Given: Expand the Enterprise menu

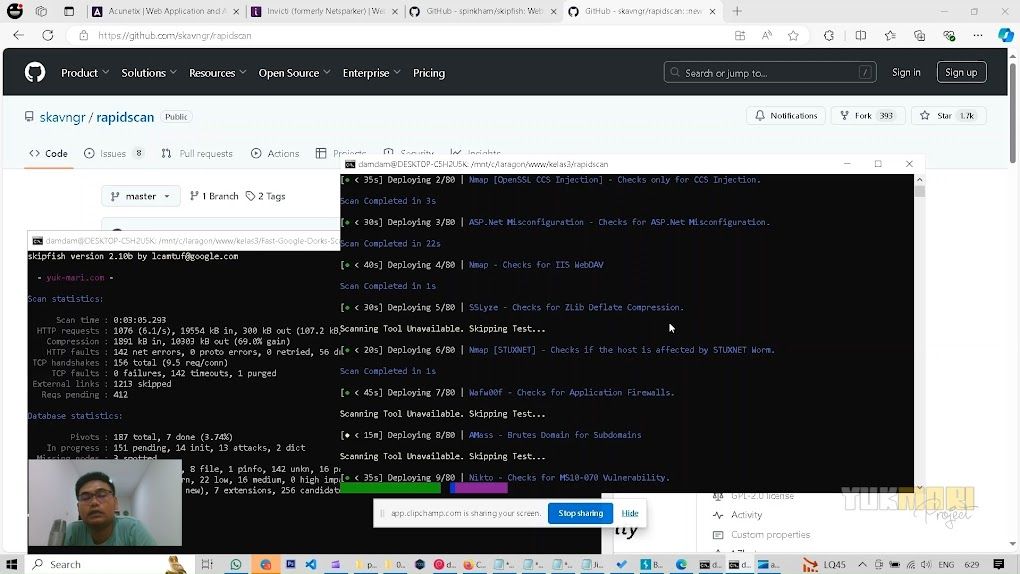Looking at the screenshot, I should pos(371,73).
